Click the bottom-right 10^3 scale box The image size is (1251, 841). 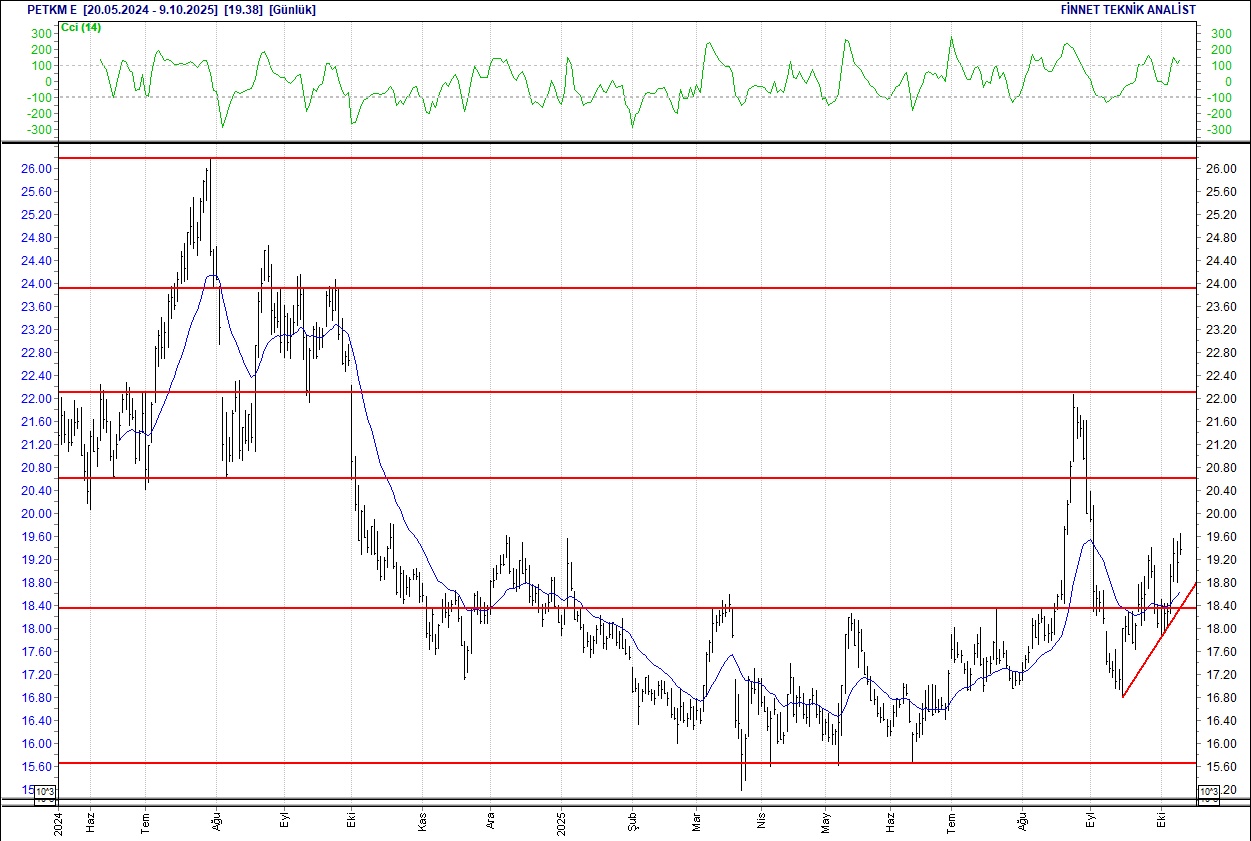1208,794
